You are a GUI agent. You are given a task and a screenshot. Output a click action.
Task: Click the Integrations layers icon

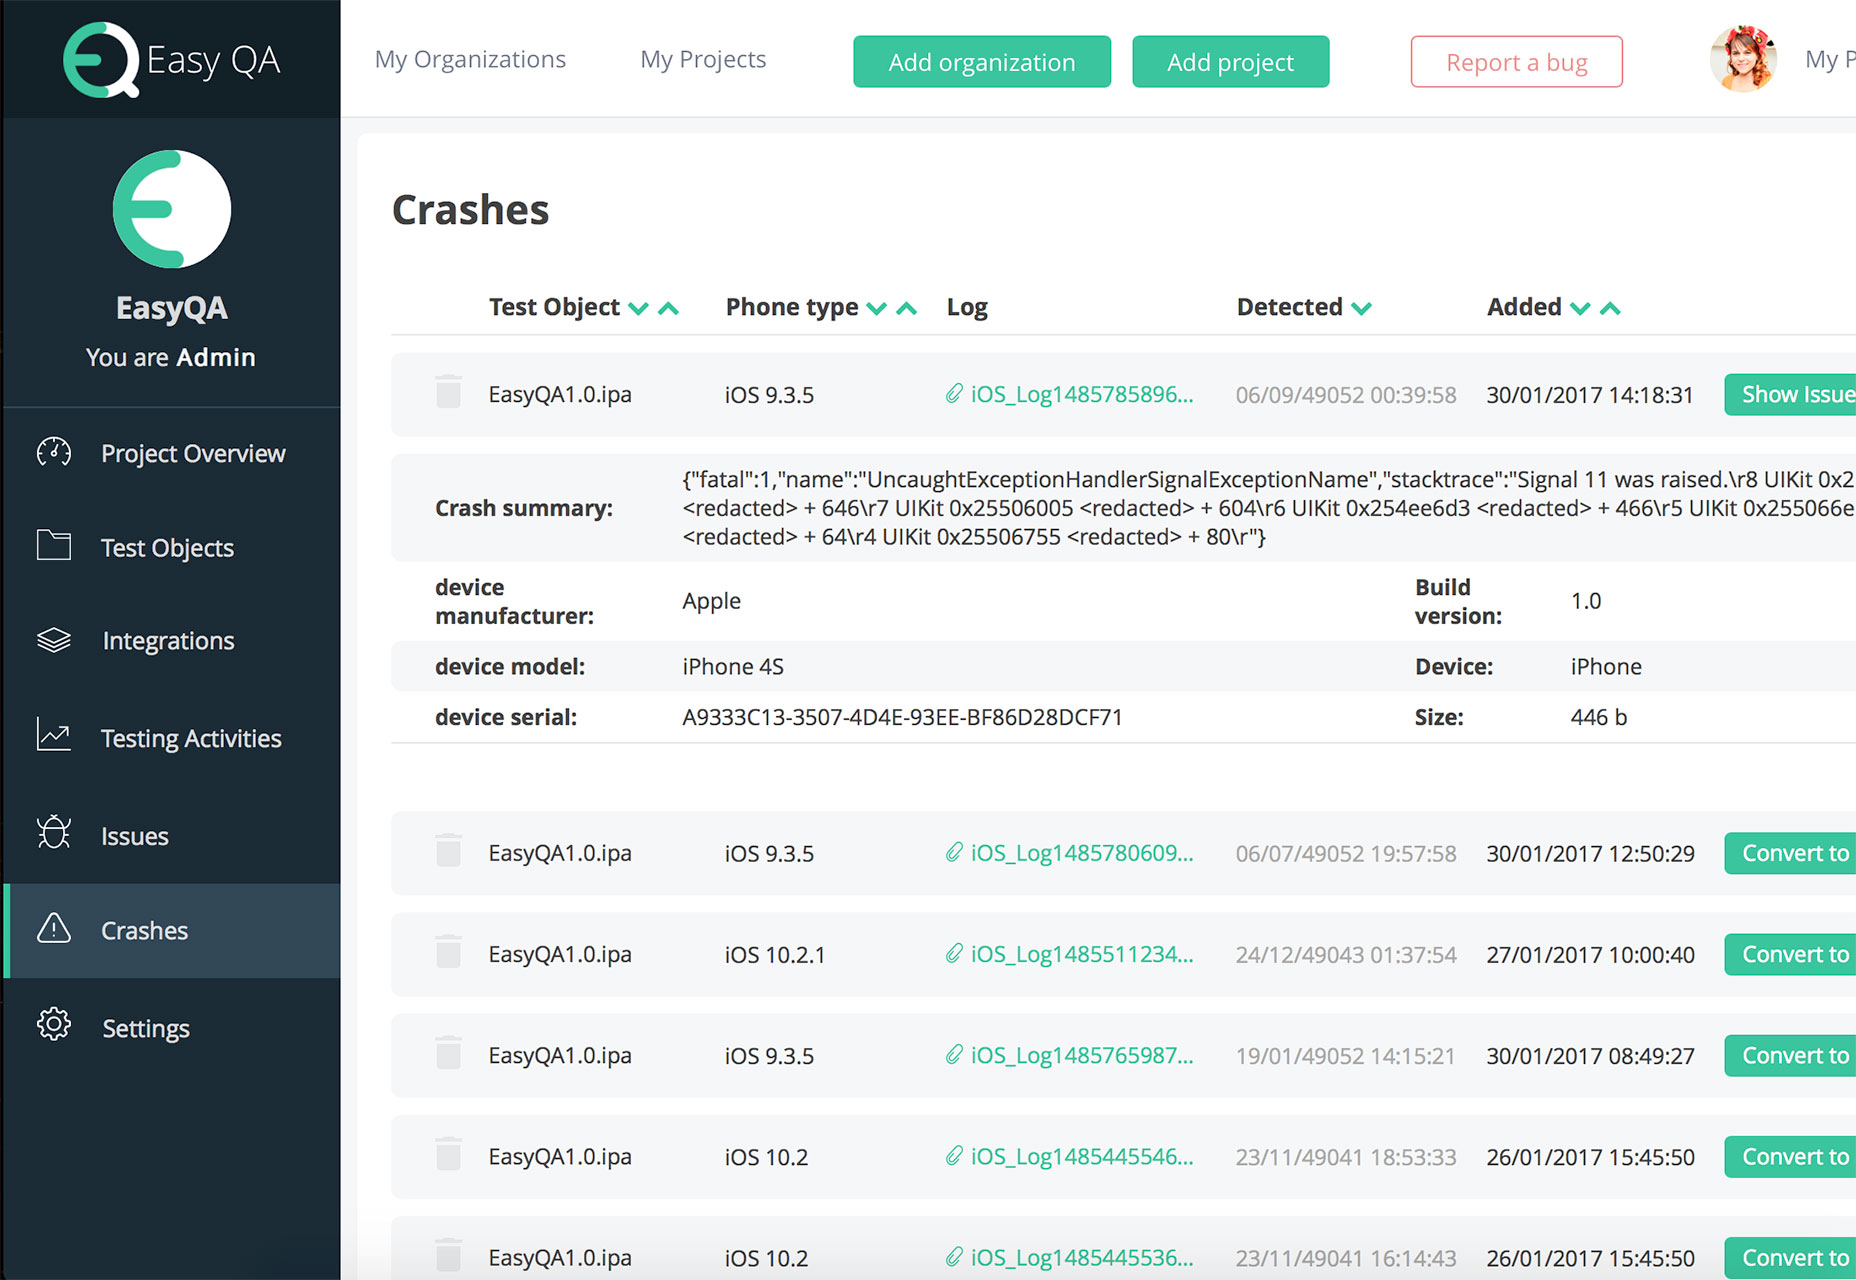point(54,640)
